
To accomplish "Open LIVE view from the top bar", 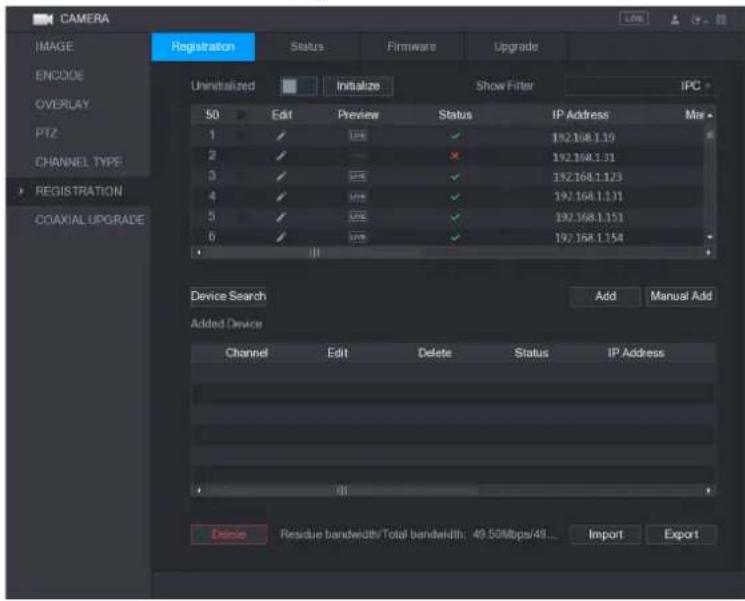I will click(x=634, y=19).
